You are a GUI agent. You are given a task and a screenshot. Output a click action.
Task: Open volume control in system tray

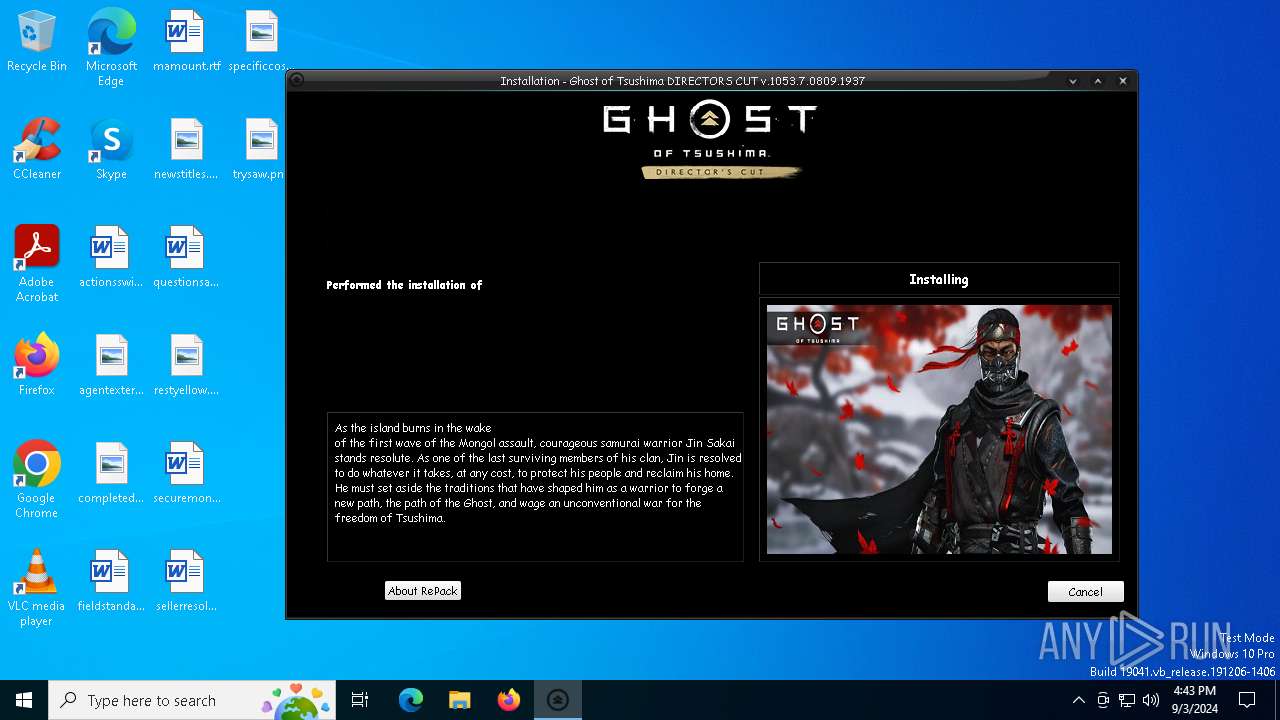point(1151,700)
